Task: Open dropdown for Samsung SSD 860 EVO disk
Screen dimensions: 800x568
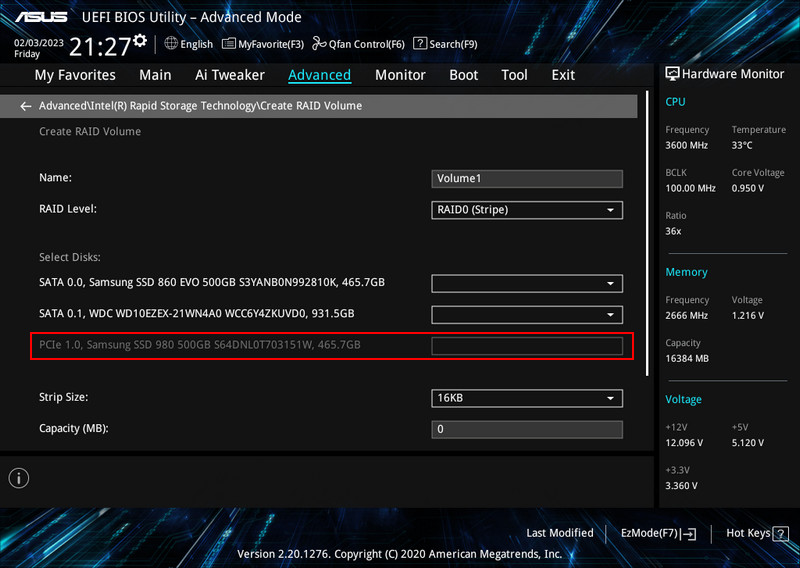Action: click(527, 283)
